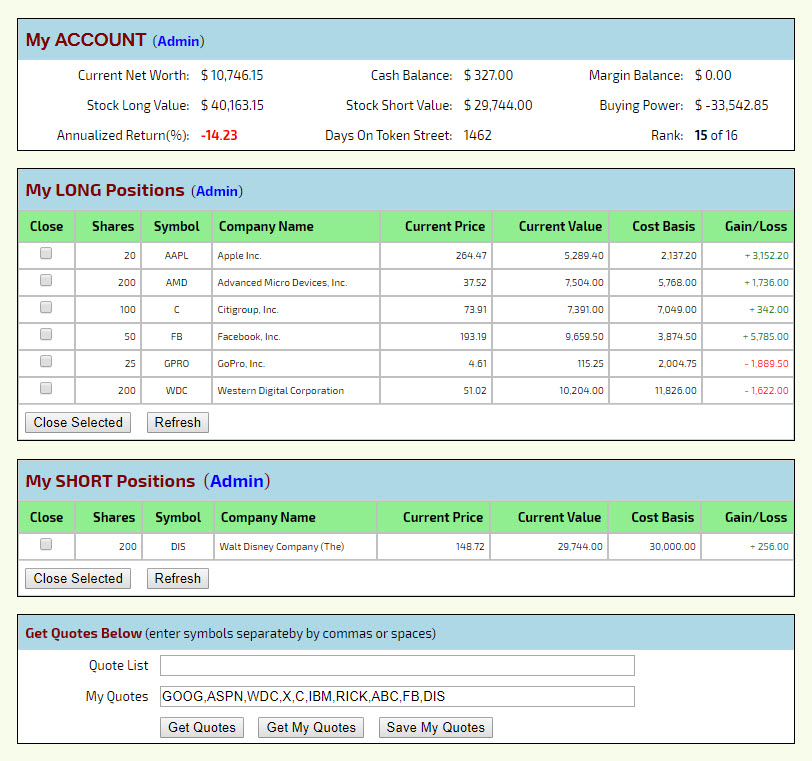Image resolution: width=812 pixels, height=761 pixels.
Task: Check the Close box for AAPL
Action: 46,254
